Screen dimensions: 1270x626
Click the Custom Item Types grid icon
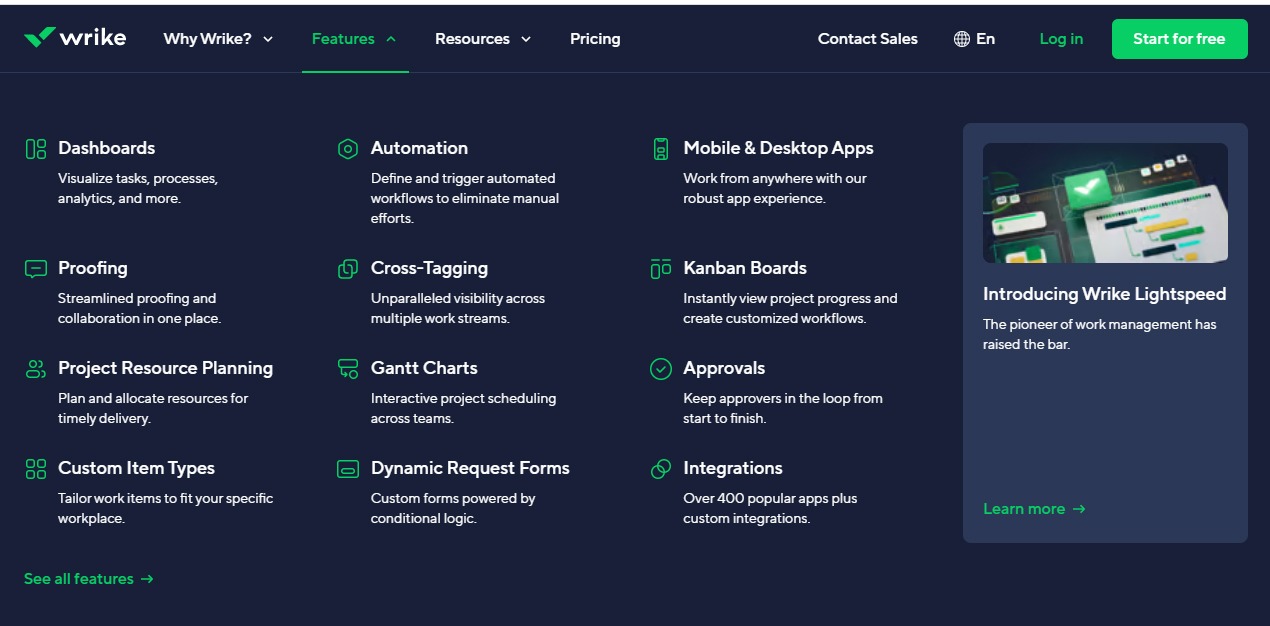pyautogui.click(x=36, y=469)
